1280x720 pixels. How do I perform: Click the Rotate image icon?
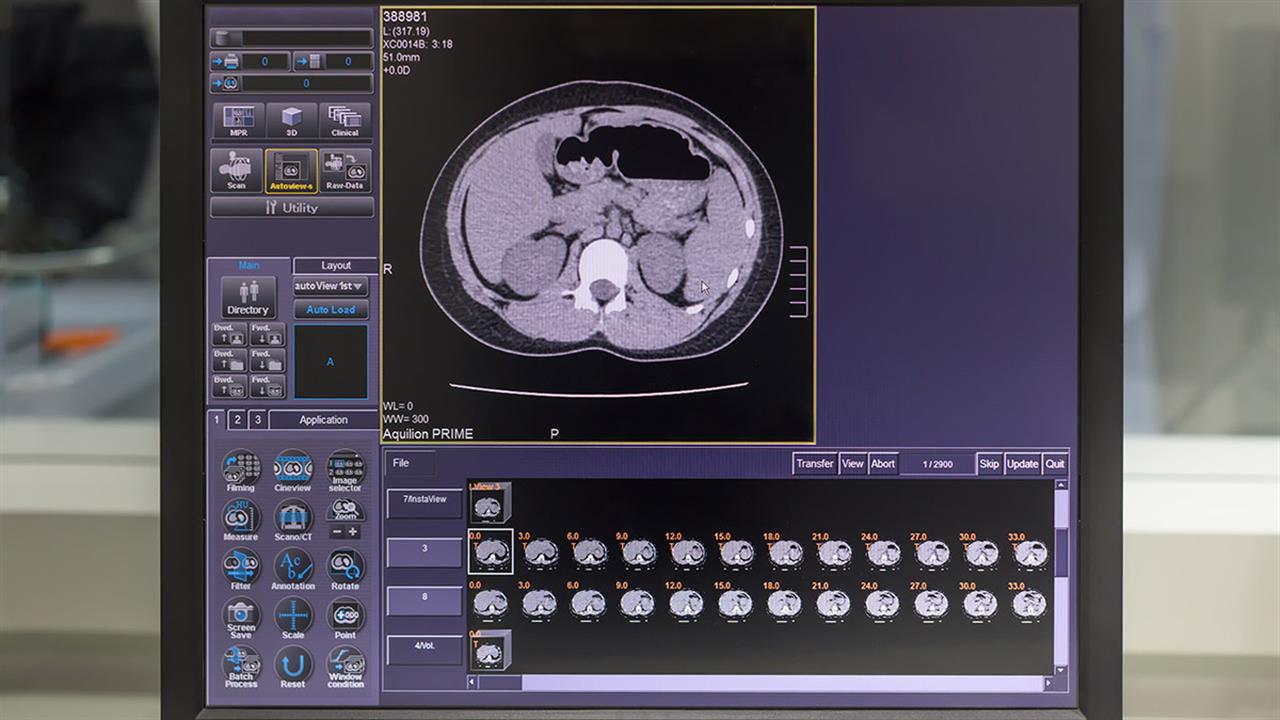click(345, 567)
